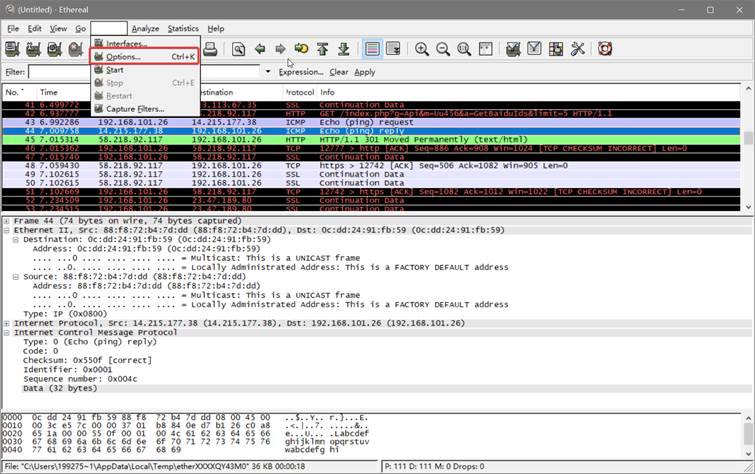The image size is (755, 474).
Task: Click the Filter: label button
Action: [15, 72]
